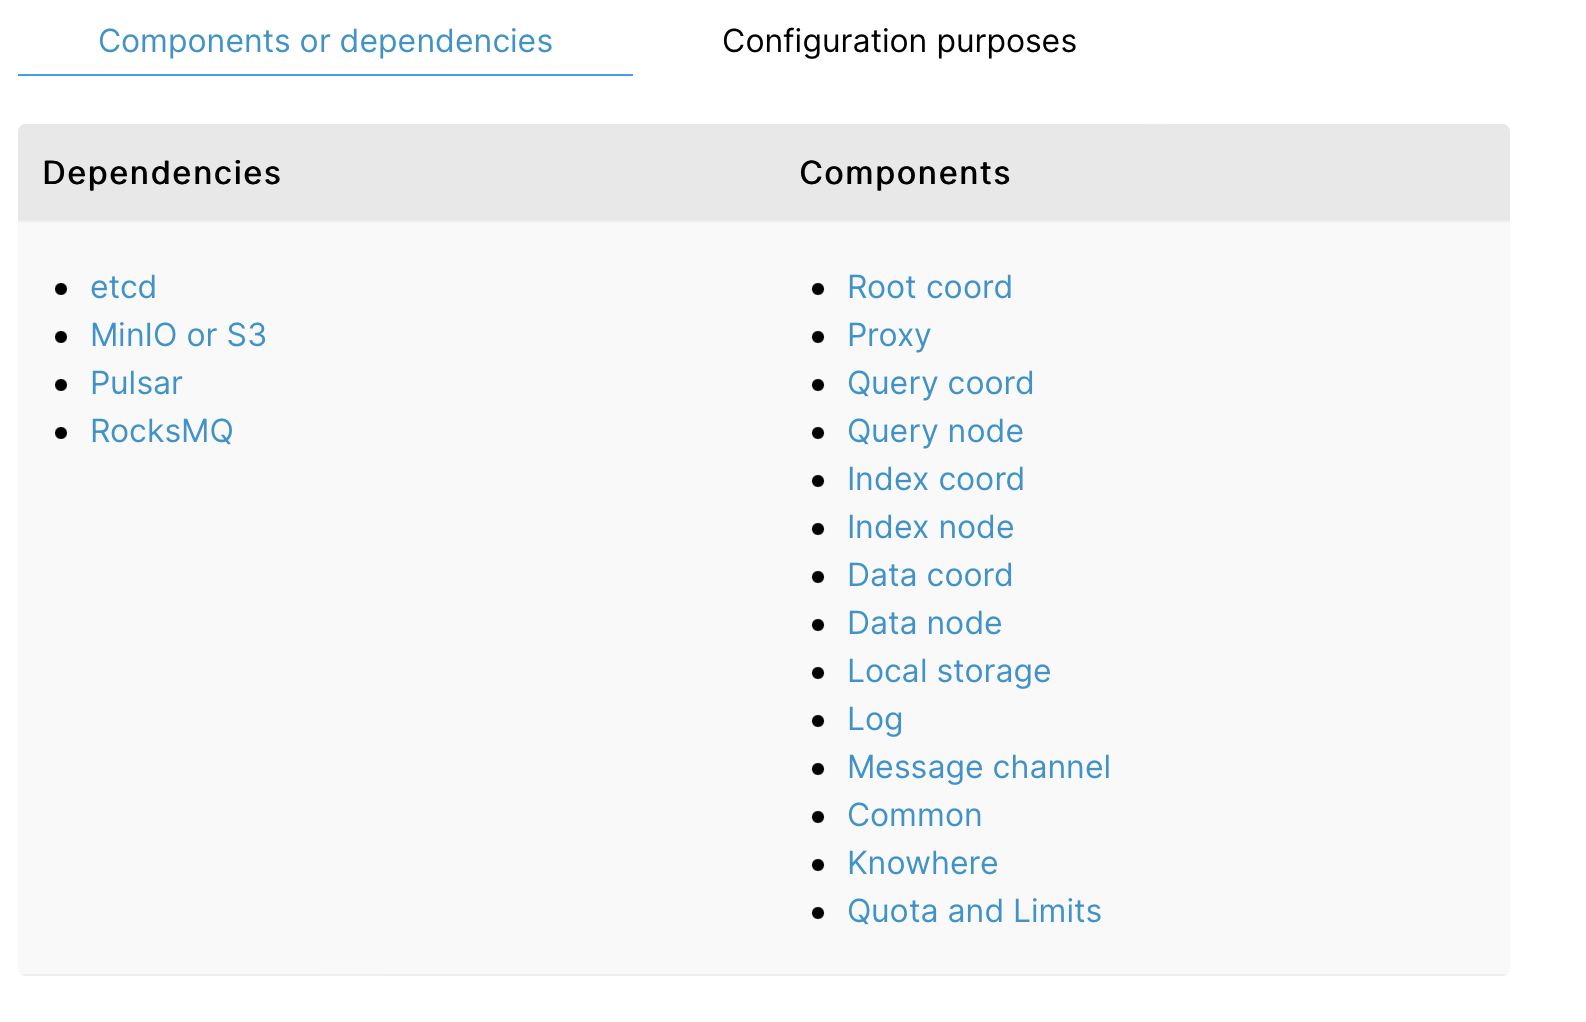Select the Components or dependencies tab
1586x1022 pixels.
click(325, 41)
